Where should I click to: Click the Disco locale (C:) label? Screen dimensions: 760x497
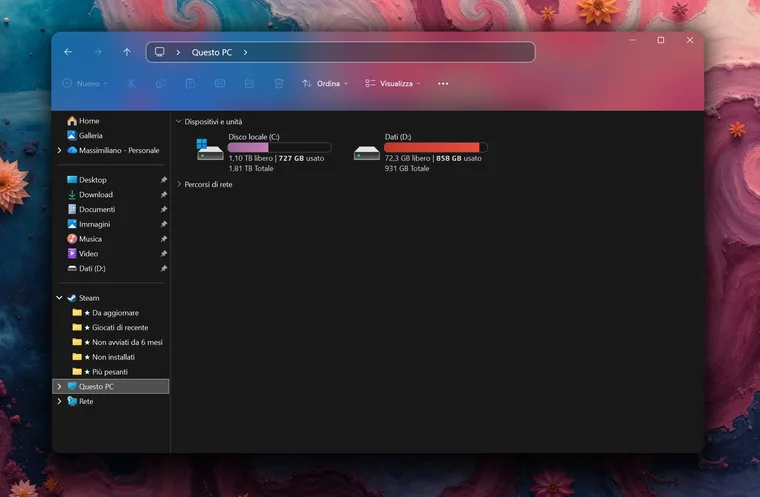point(254,137)
